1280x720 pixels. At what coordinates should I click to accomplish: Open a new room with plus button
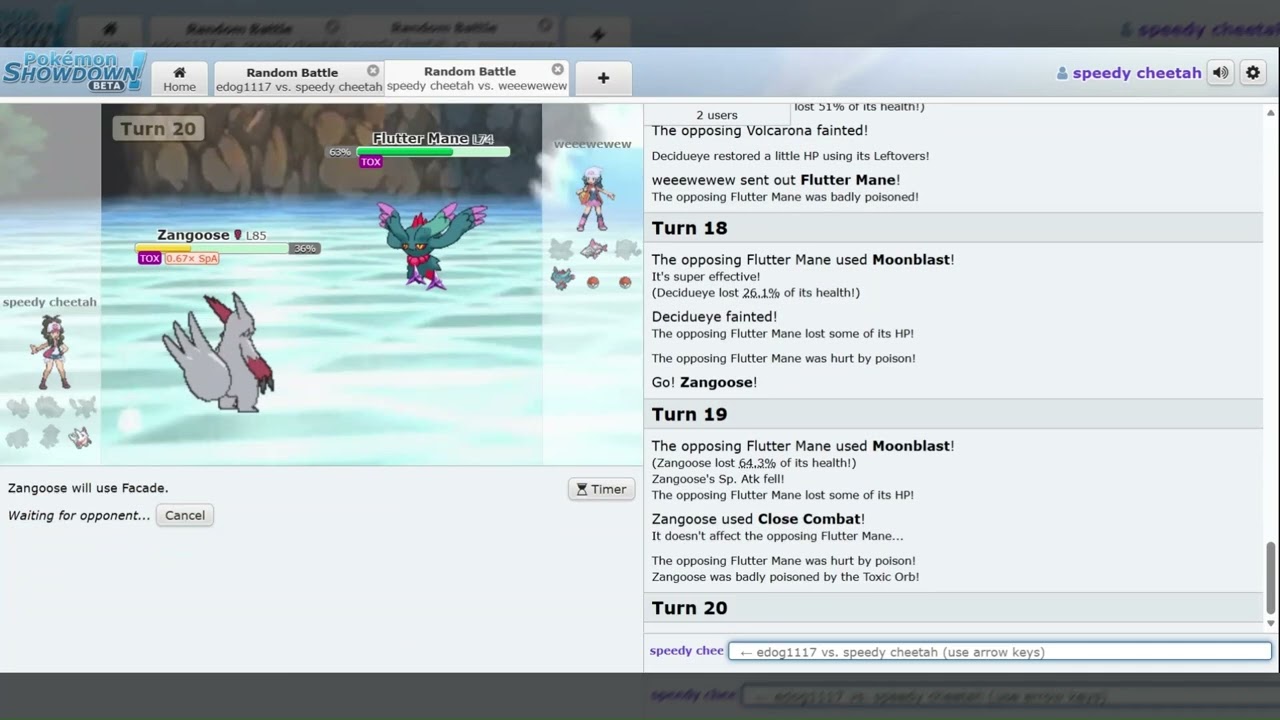pyautogui.click(x=603, y=78)
